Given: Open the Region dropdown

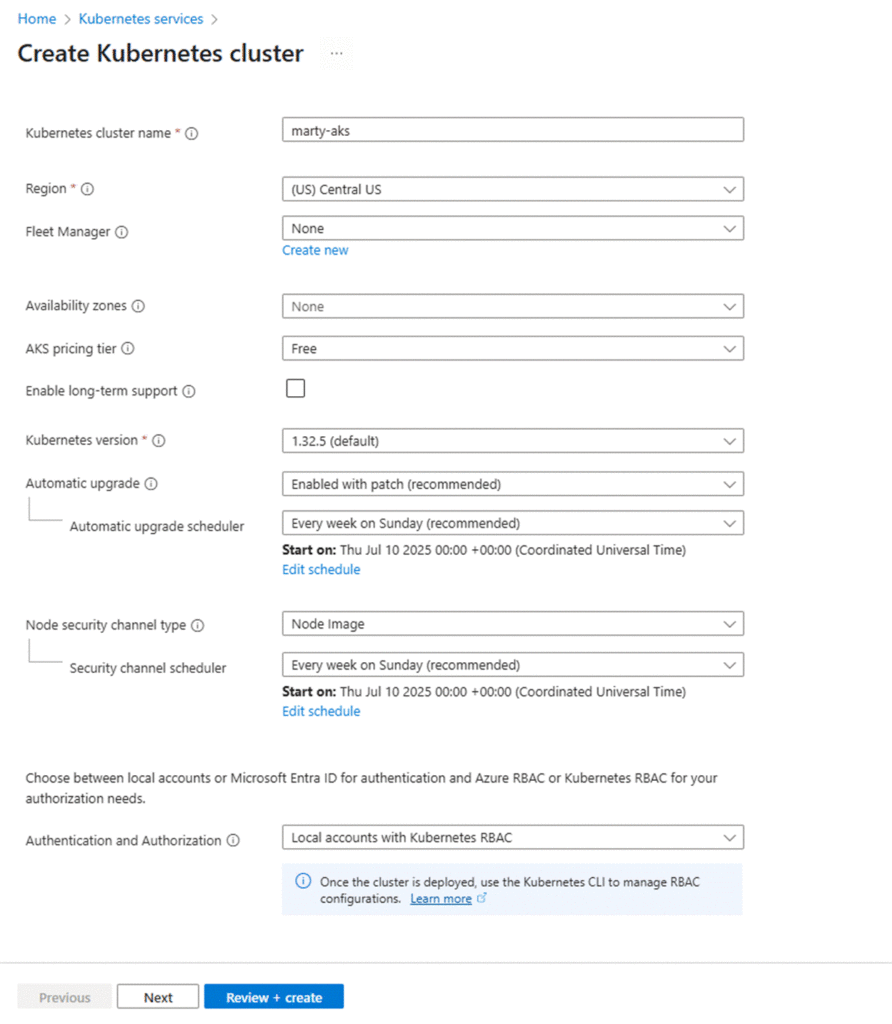Looking at the screenshot, I should coord(512,189).
